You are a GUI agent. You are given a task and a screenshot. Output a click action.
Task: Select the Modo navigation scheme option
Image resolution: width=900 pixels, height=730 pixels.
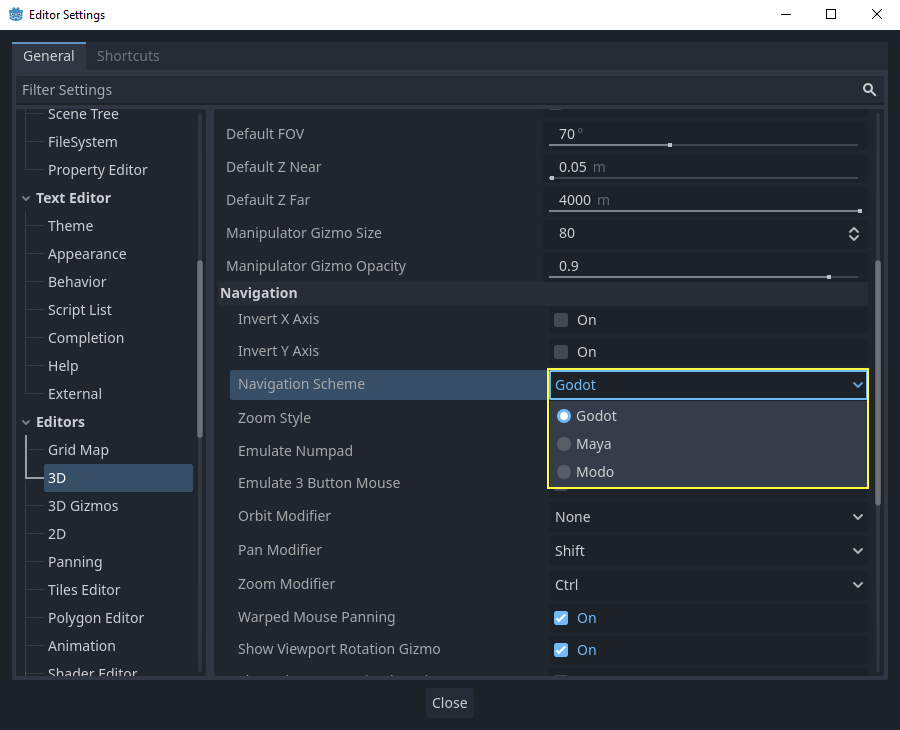coord(594,472)
